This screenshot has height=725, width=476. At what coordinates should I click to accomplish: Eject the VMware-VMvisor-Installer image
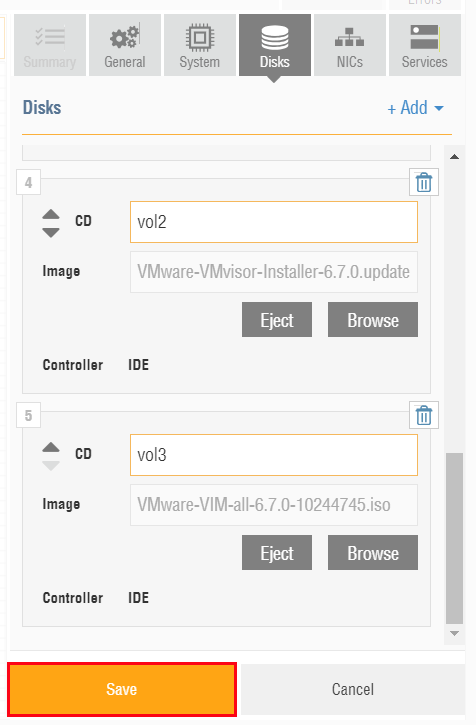(x=277, y=320)
